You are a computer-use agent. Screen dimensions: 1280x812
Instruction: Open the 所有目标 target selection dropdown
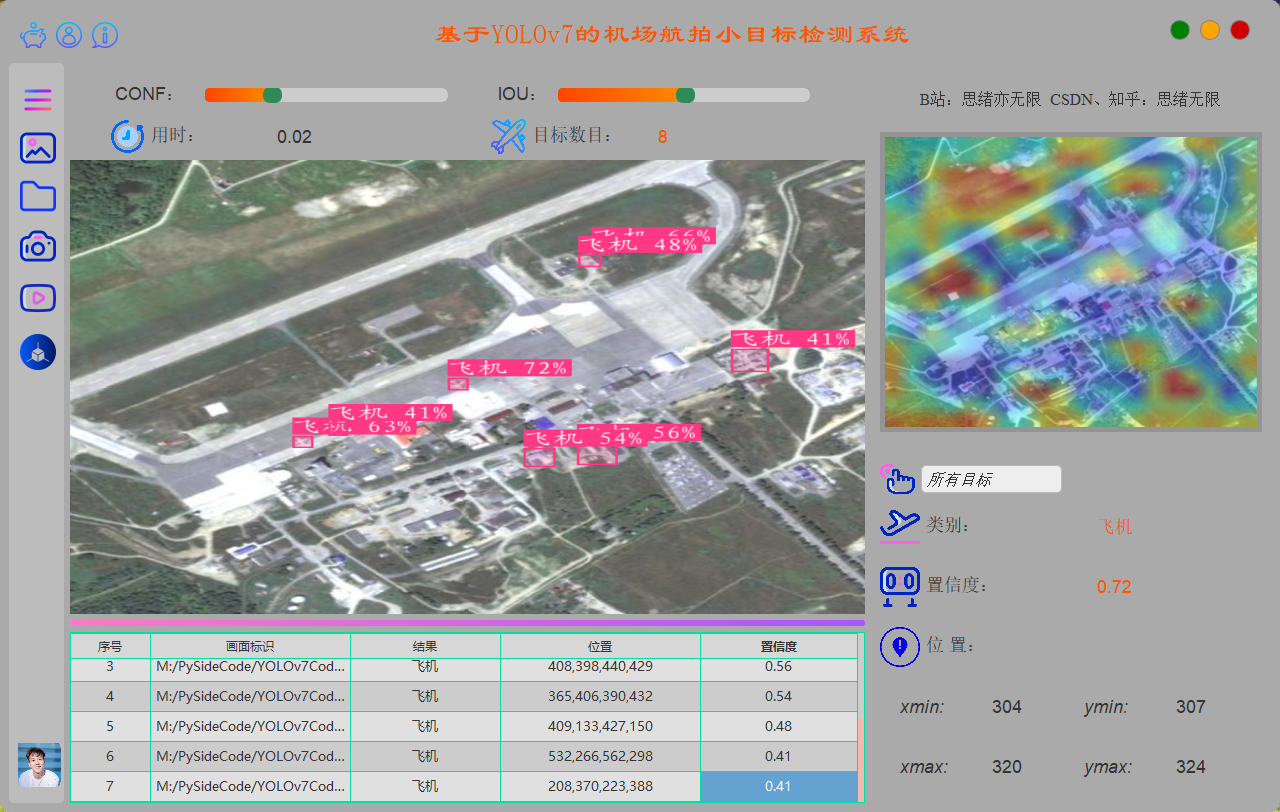(990, 480)
